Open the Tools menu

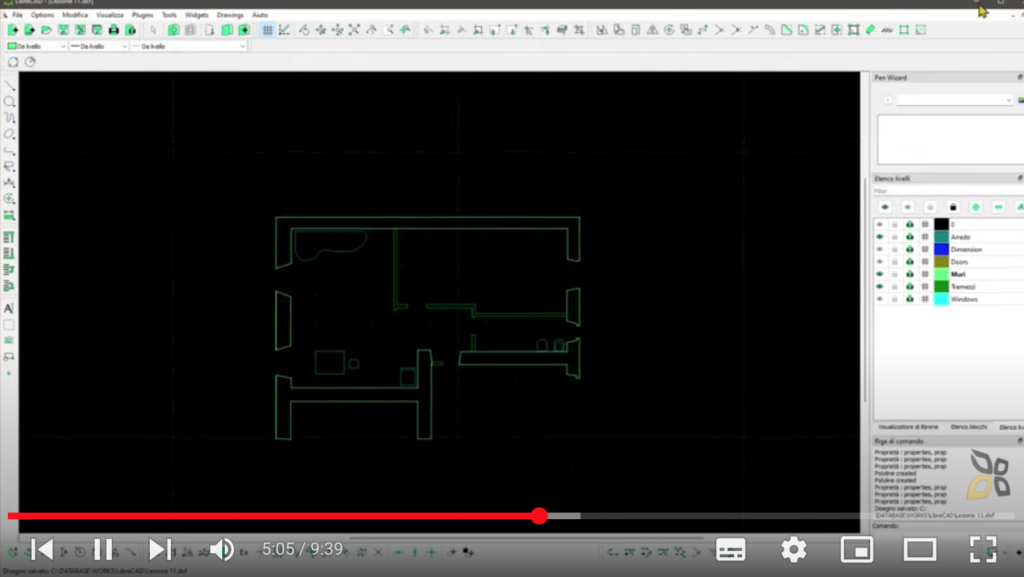(x=169, y=15)
